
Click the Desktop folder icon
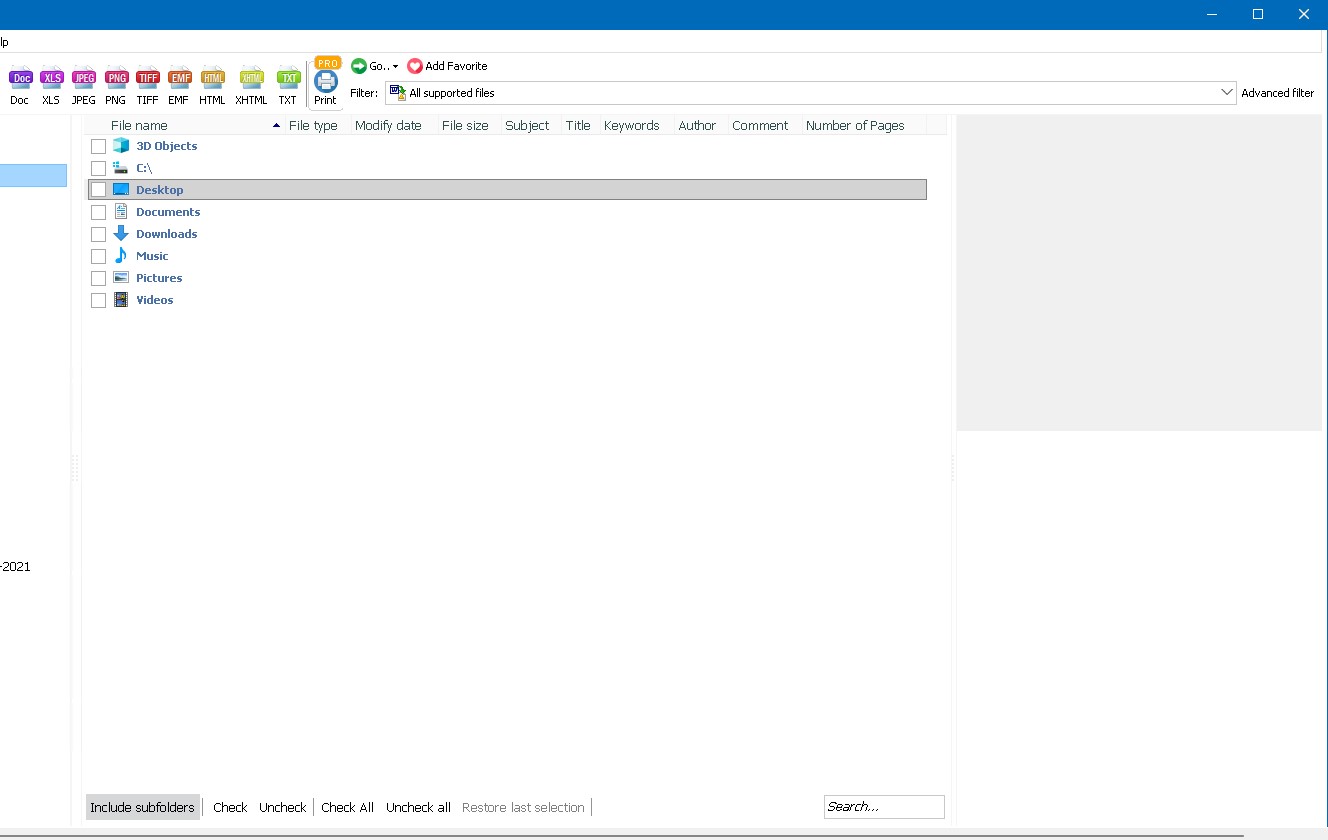click(121, 190)
